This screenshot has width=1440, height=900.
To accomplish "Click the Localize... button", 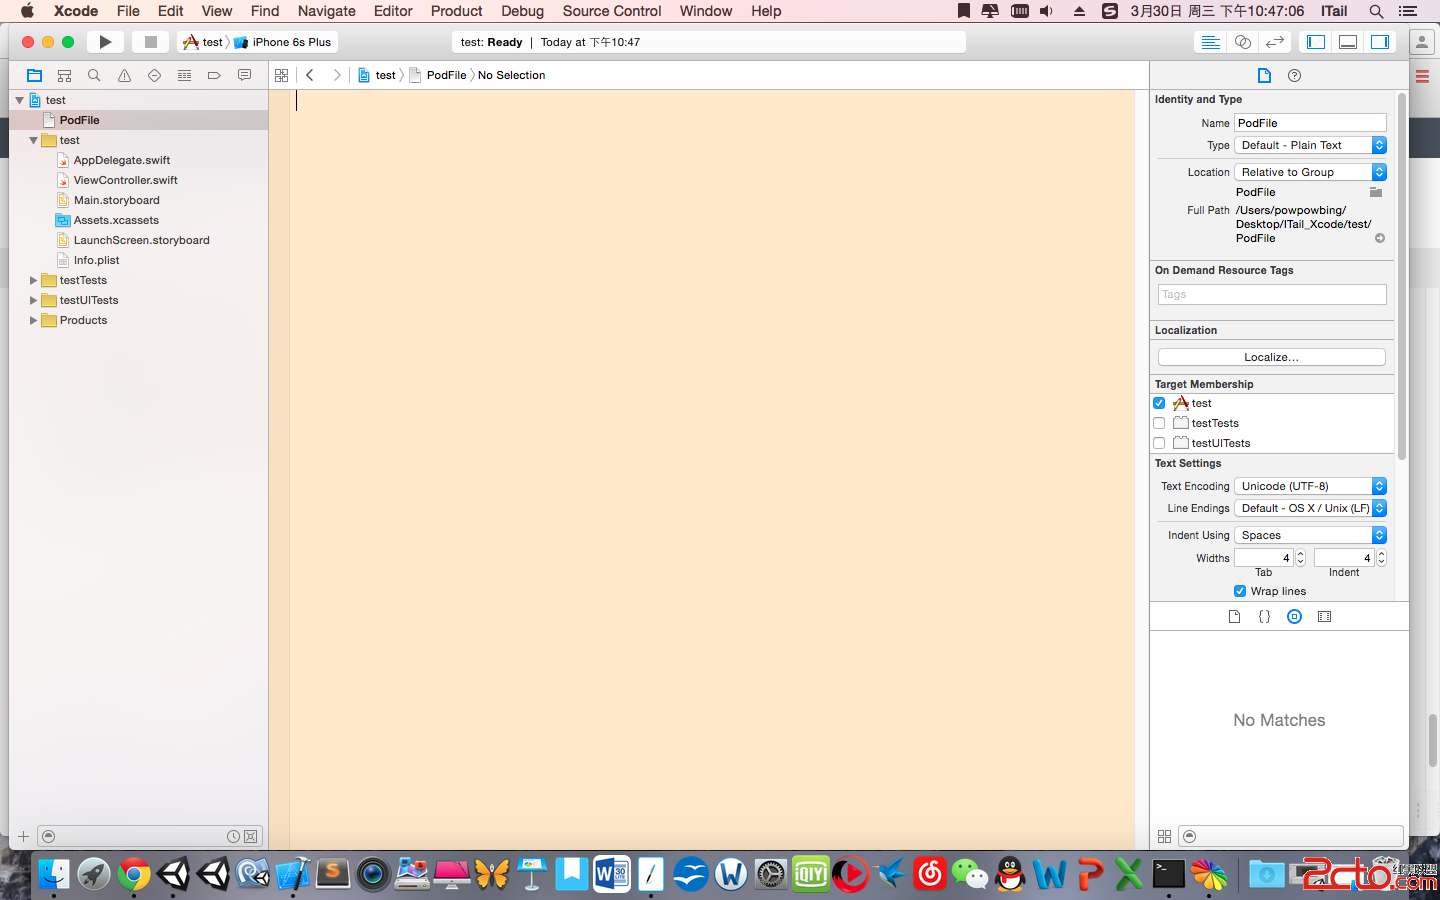I will (1271, 357).
